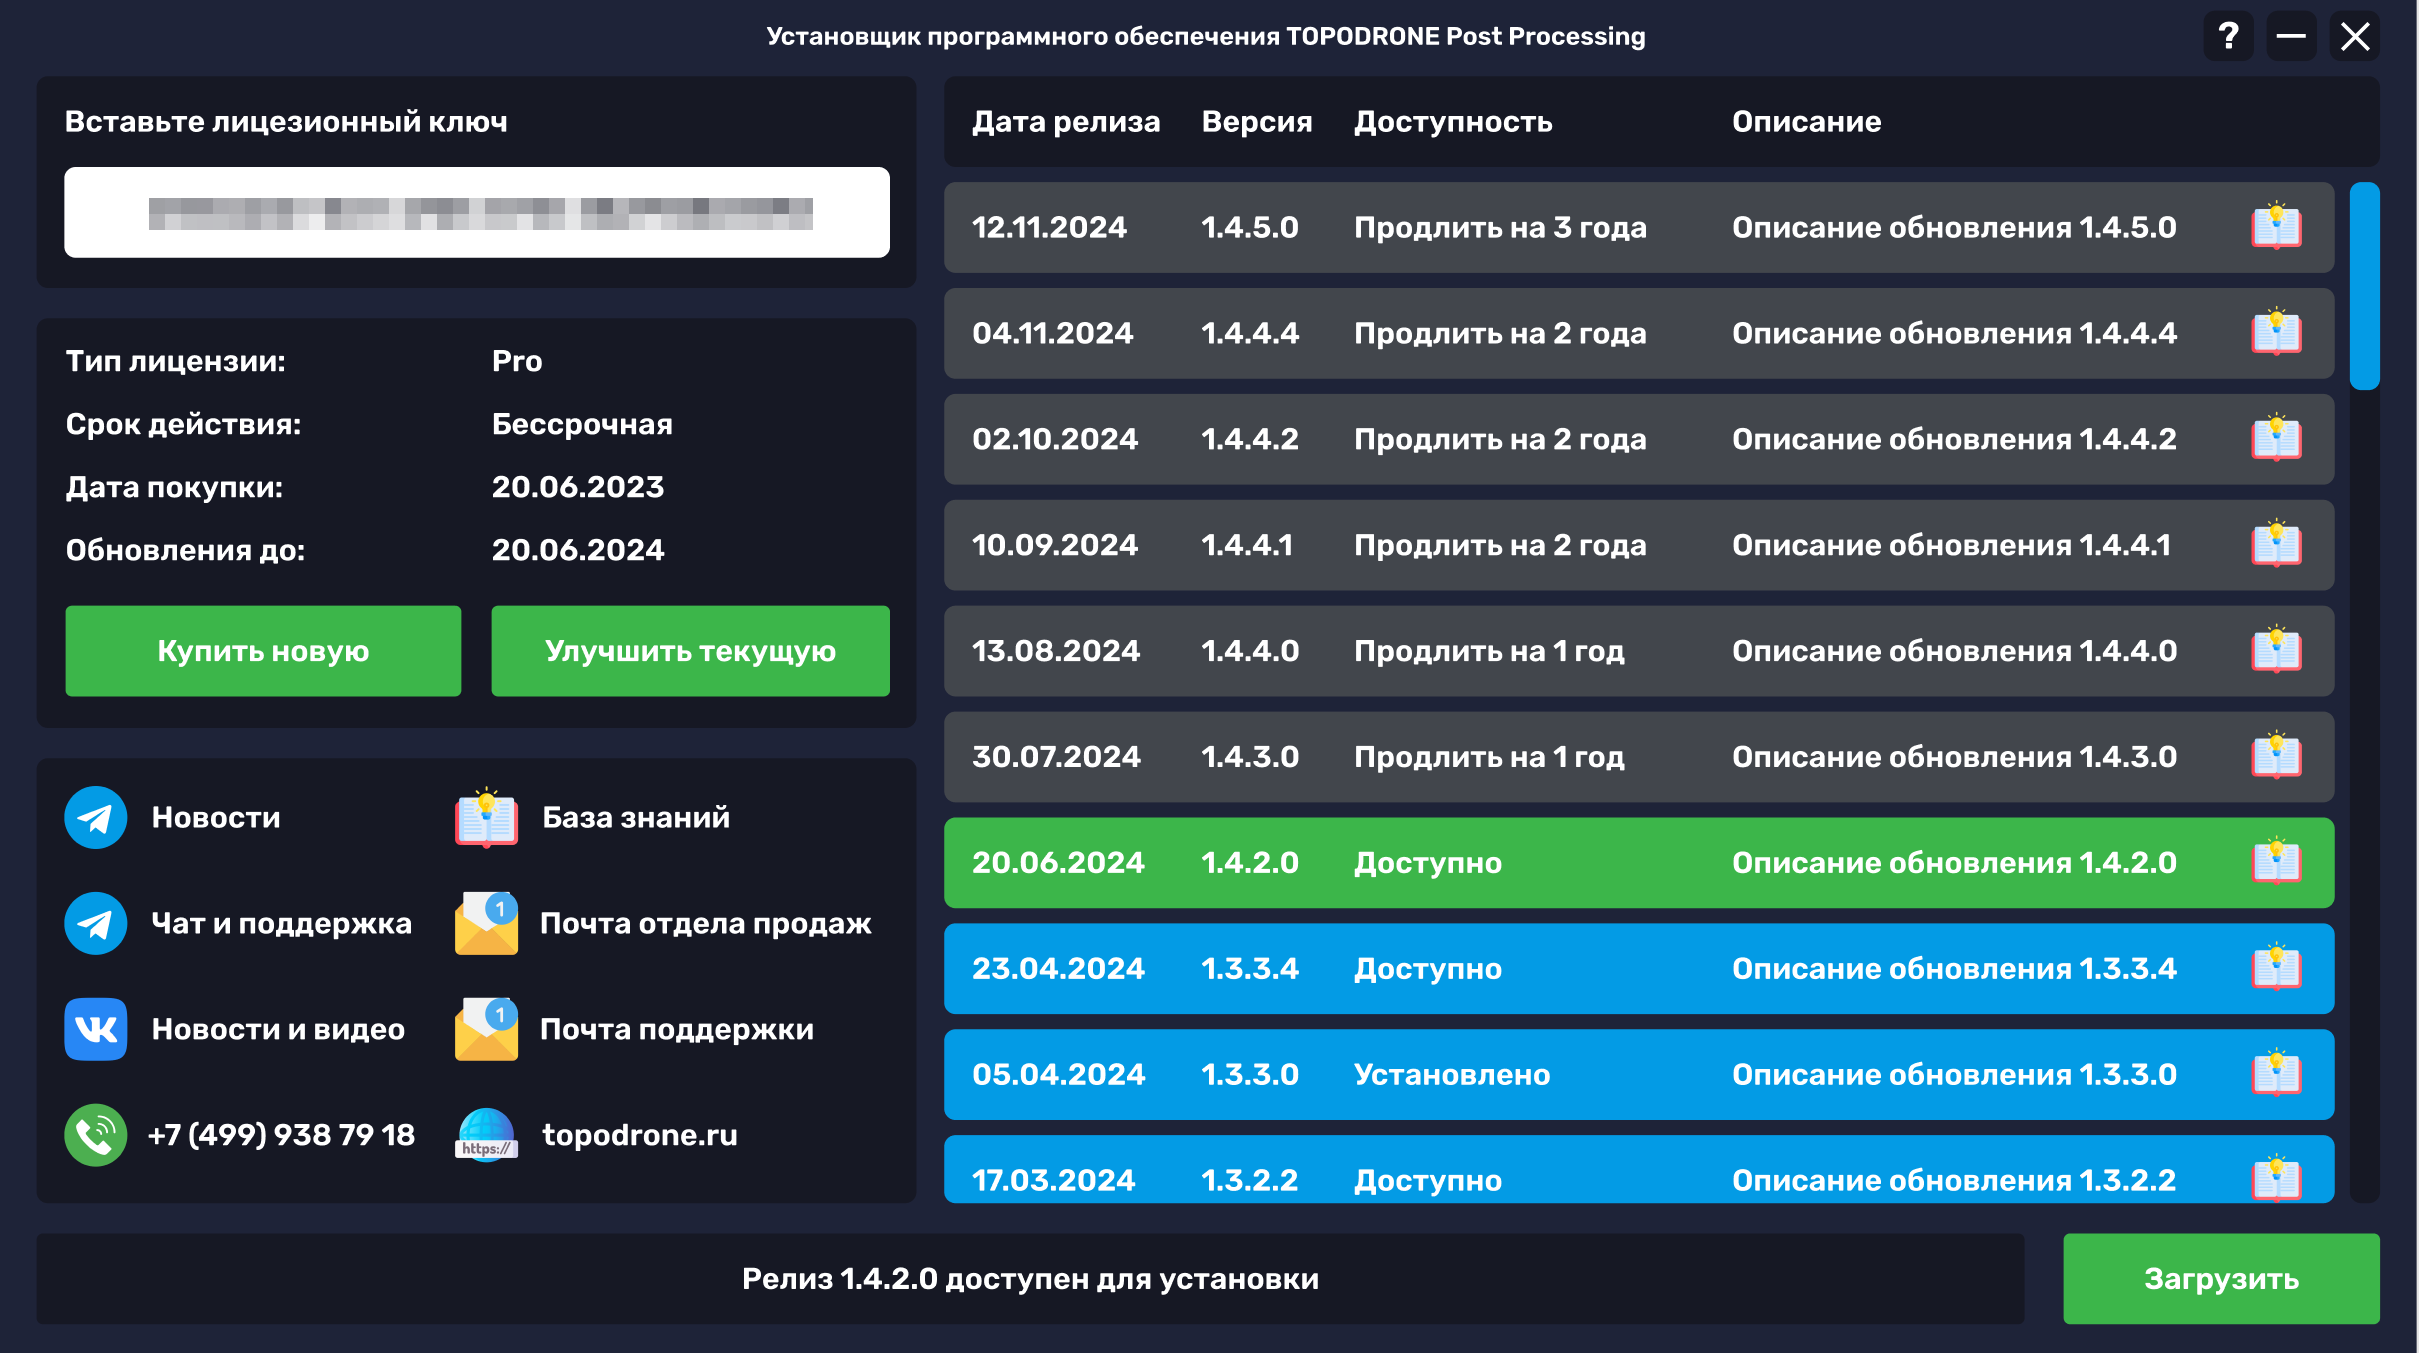Select release row dated 10.09.2024
Screen dimensions: 2419x1353
(x=1638, y=545)
